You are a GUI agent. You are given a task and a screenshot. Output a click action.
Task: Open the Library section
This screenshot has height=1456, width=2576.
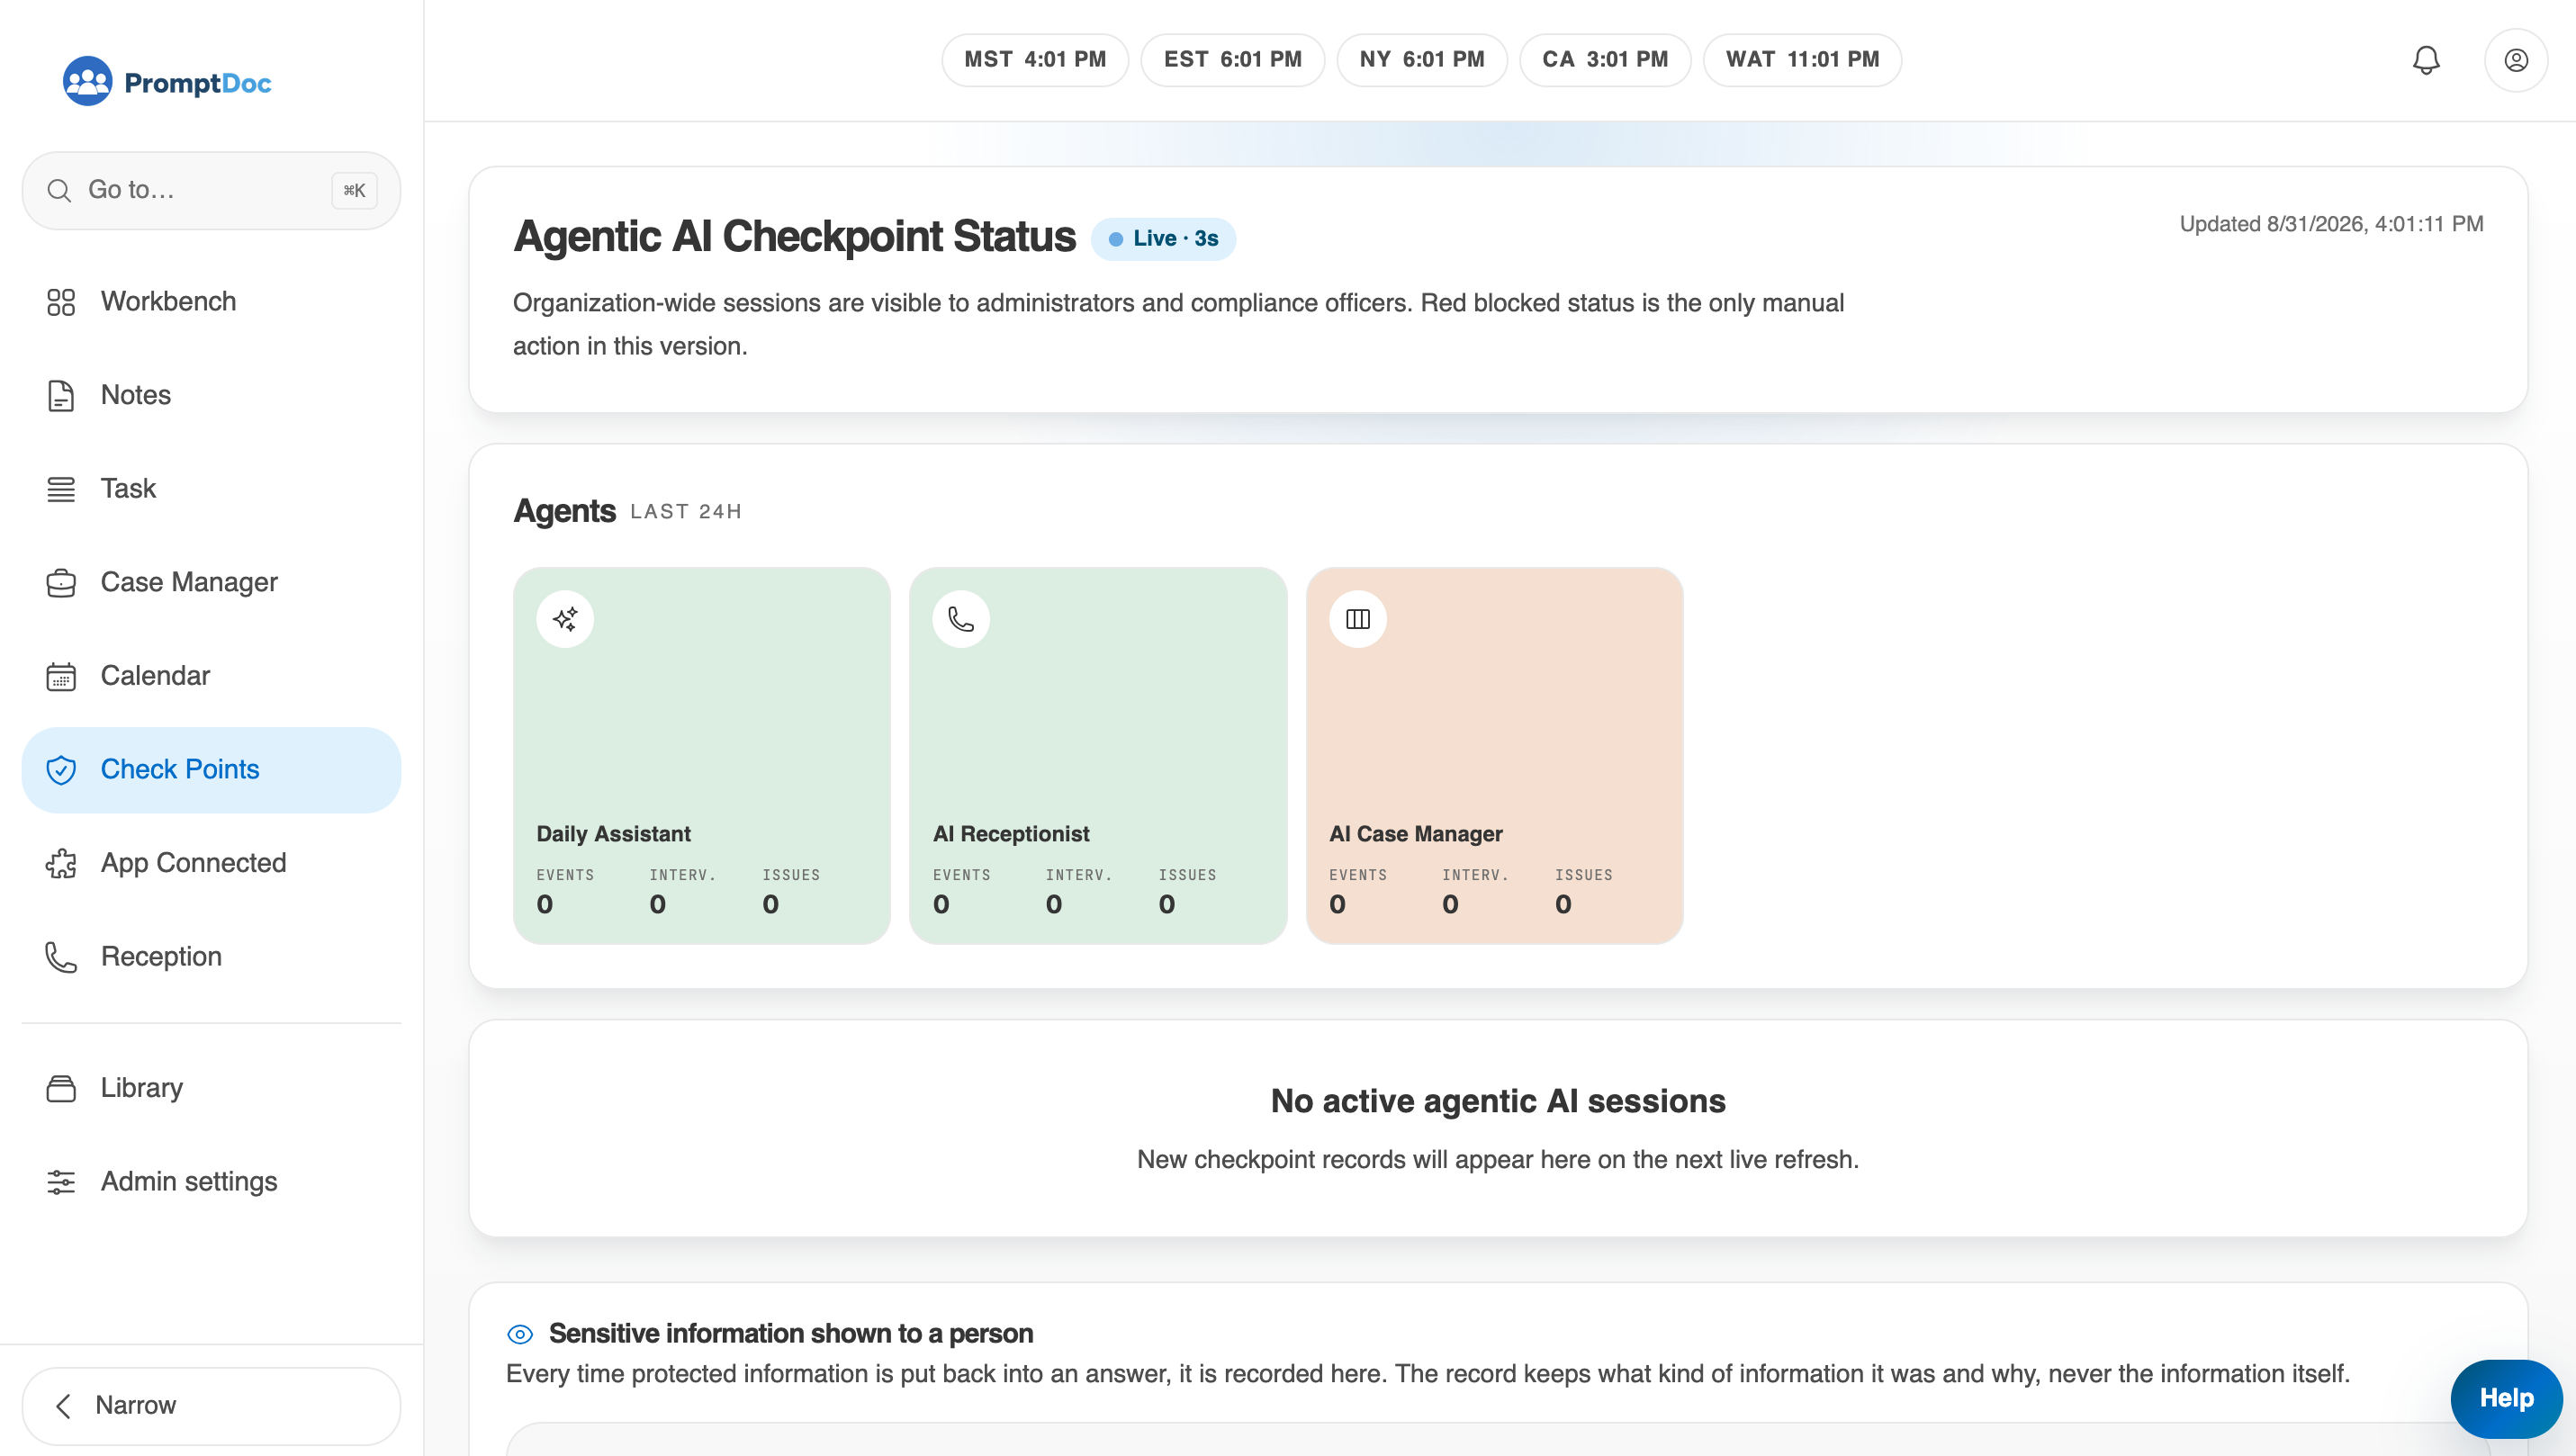[211, 1088]
